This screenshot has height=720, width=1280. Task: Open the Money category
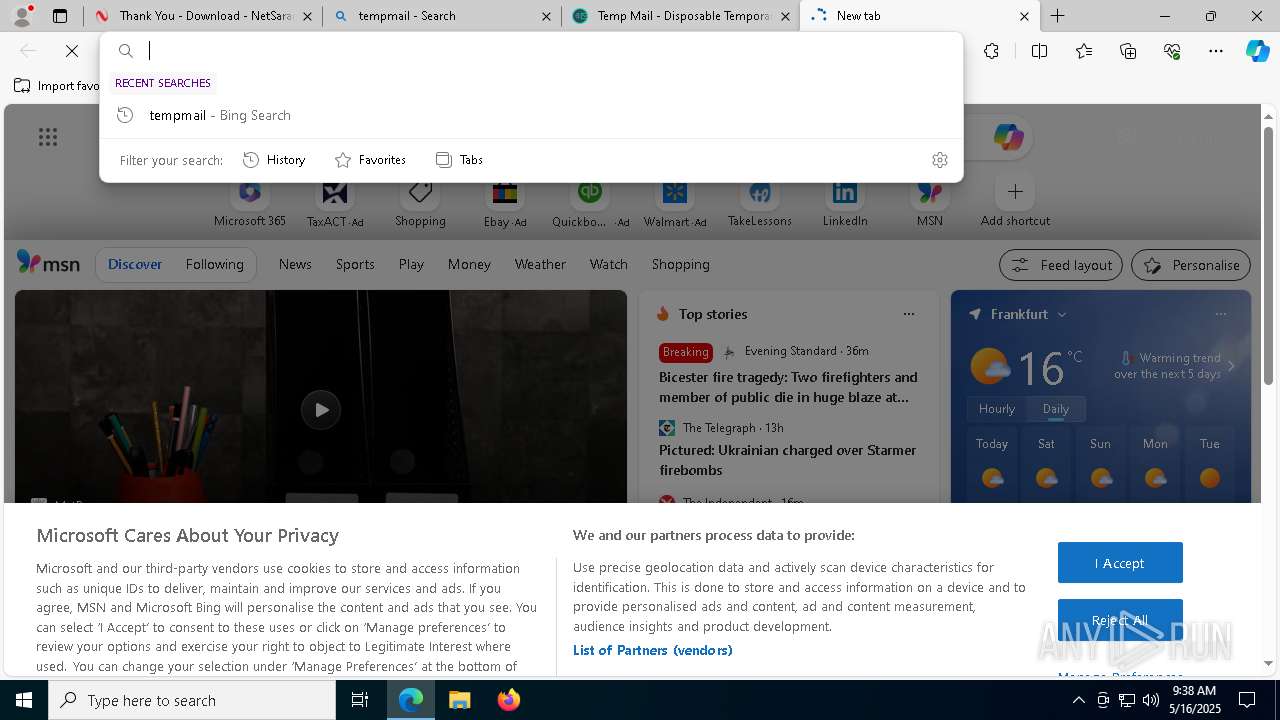pos(469,265)
